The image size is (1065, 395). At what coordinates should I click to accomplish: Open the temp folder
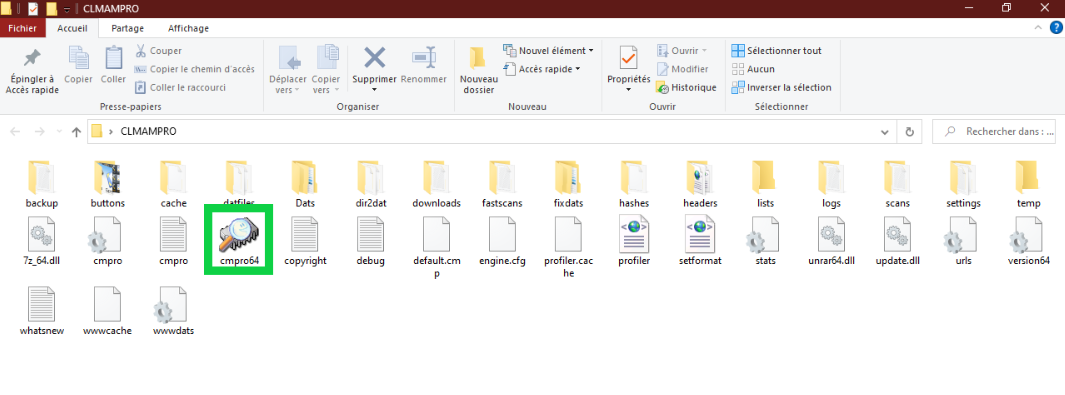point(1029,185)
